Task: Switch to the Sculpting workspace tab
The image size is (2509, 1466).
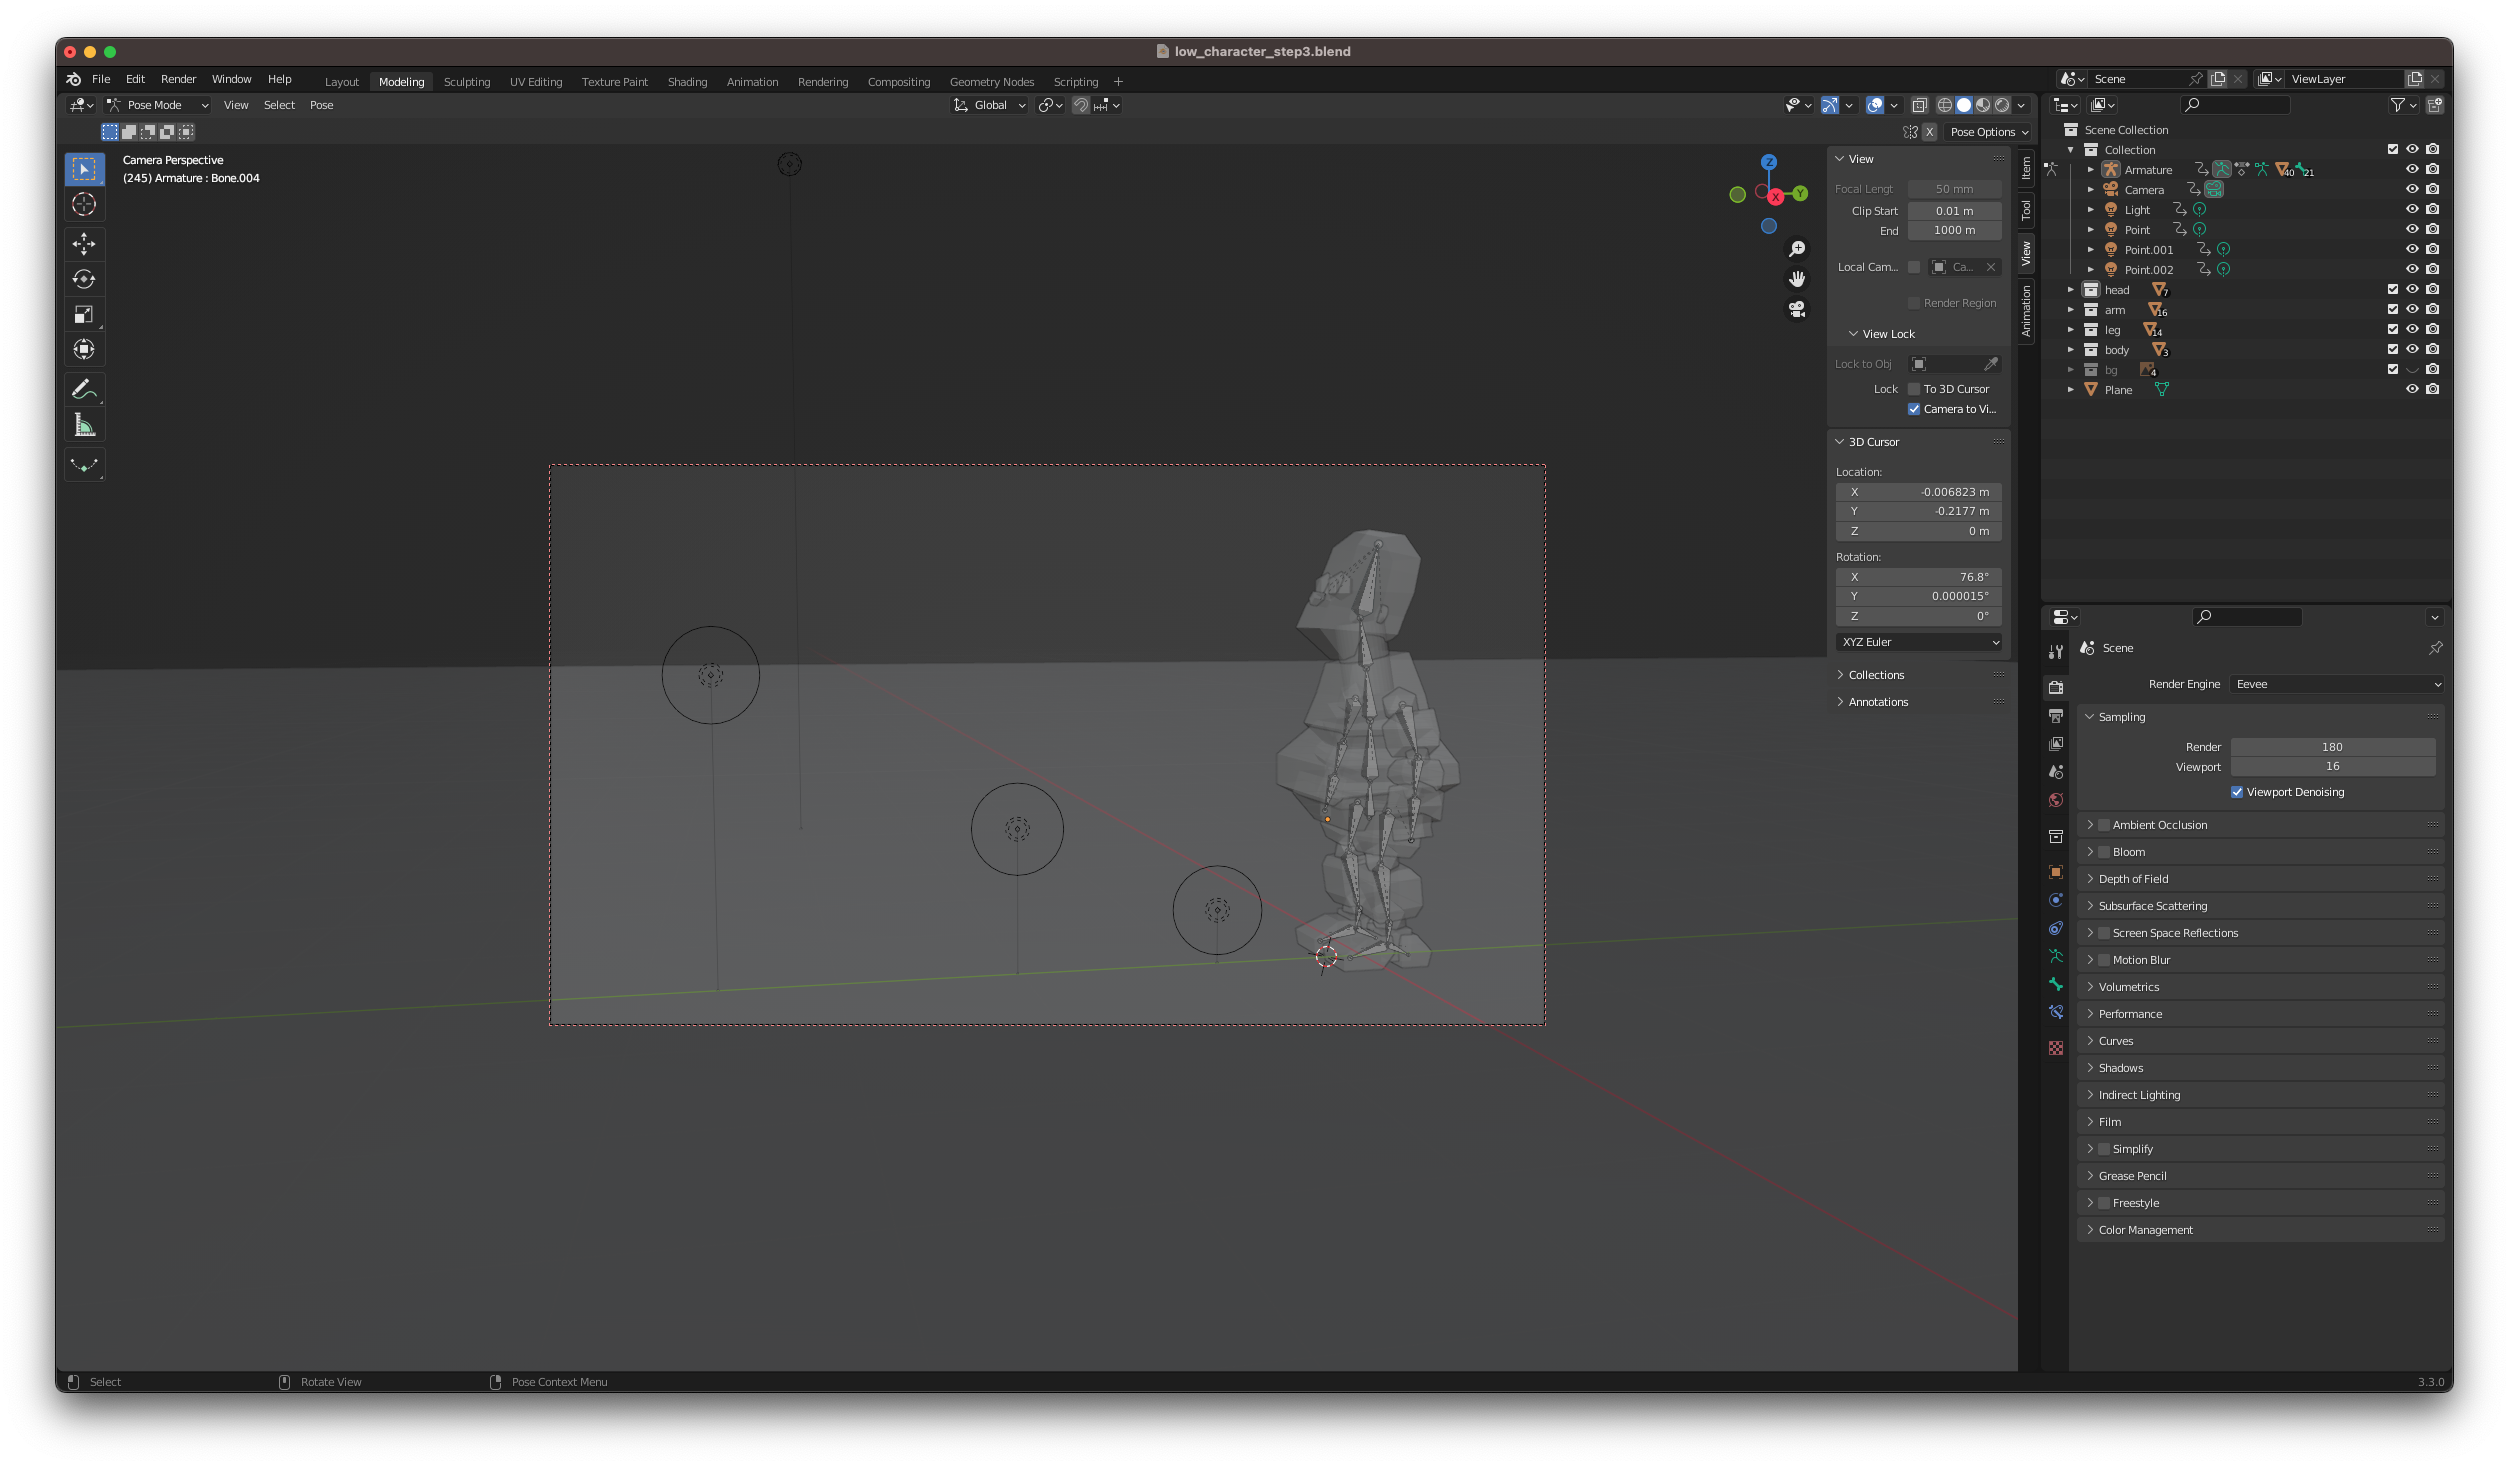Action: pyautogui.click(x=467, y=82)
